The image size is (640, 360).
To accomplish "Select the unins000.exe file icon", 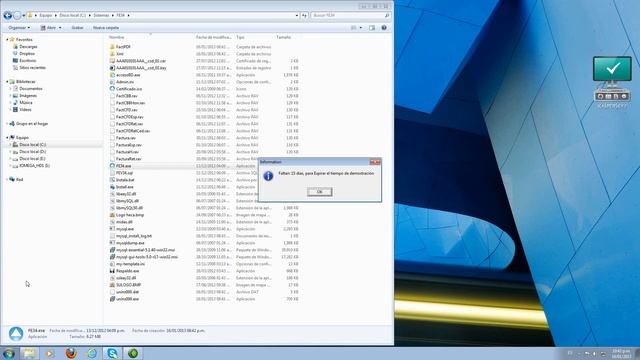I will coord(112,299).
